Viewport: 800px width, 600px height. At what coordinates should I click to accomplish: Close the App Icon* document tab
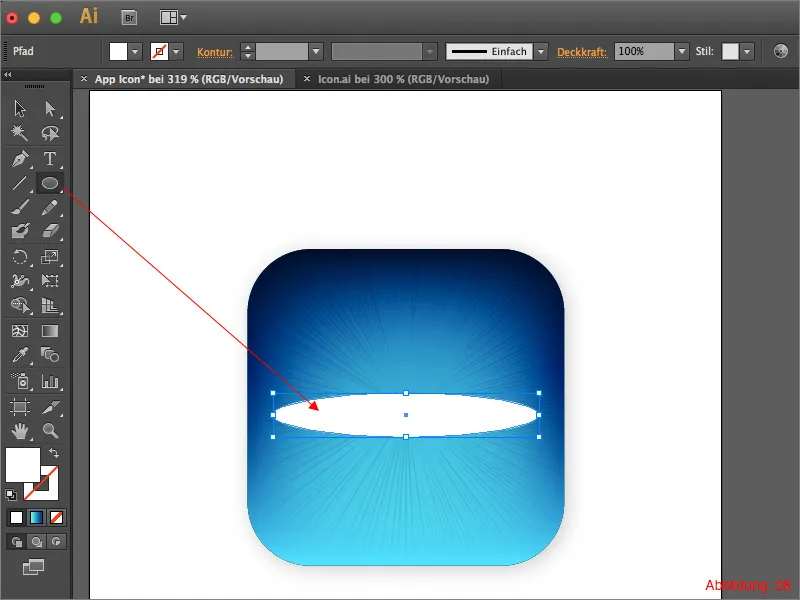pyautogui.click(x=84, y=79)
